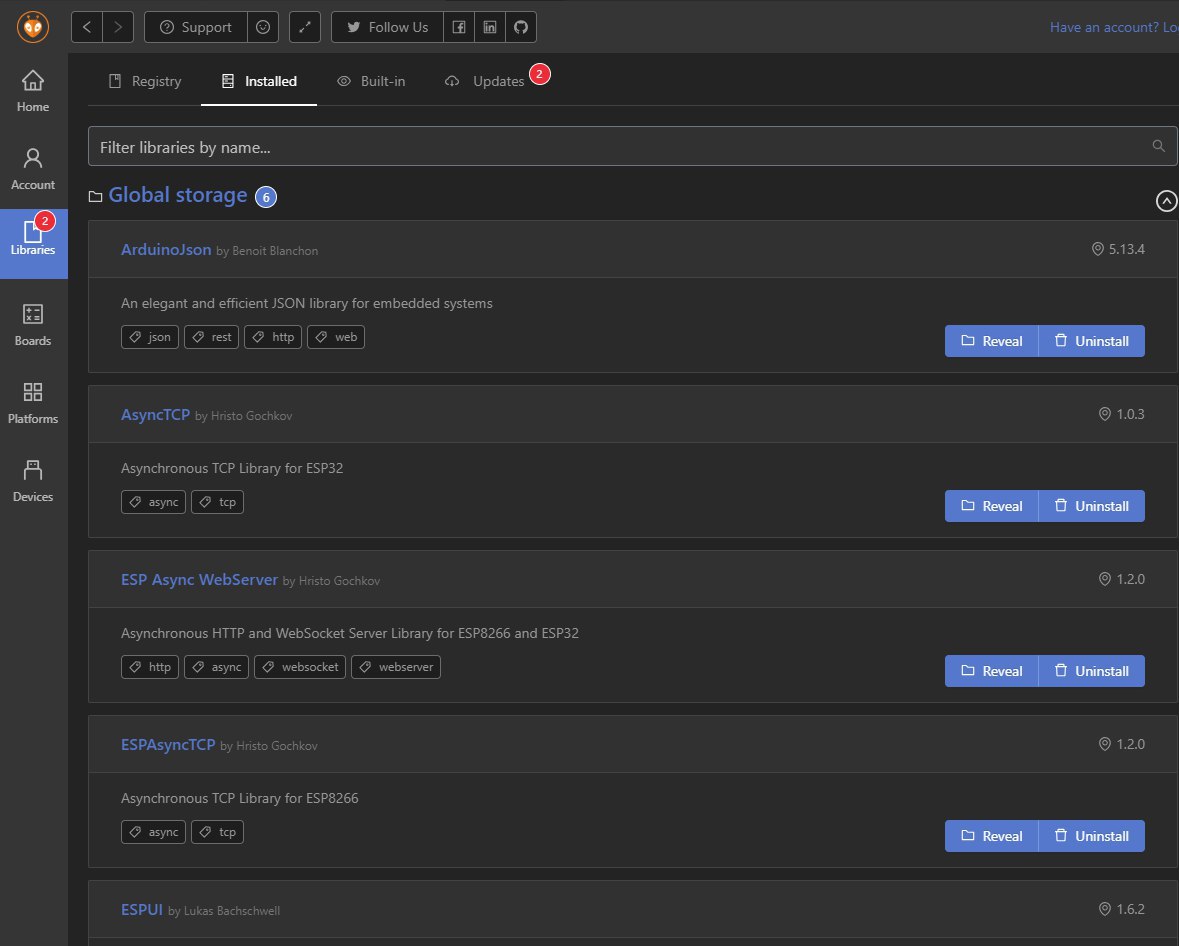Image resolution: width=1179 pixels, height=946 pixels.
Task: Uninstall the ESPAsyncTCP library
Action: 1092,835
